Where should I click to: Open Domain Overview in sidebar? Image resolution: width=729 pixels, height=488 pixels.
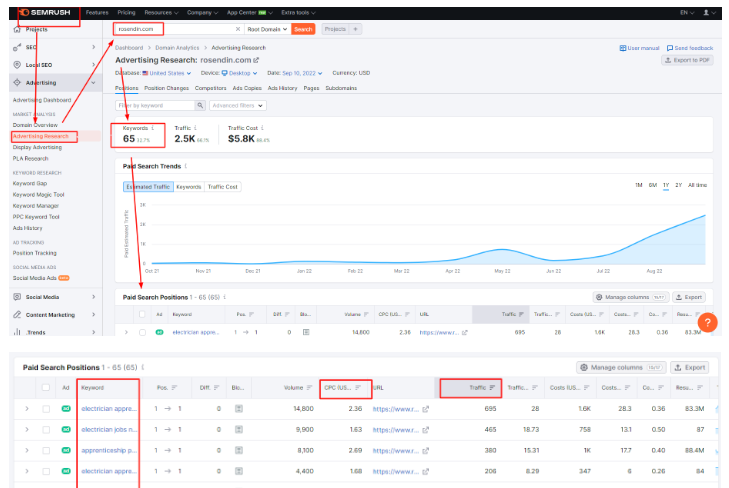(x=35, y=125)
